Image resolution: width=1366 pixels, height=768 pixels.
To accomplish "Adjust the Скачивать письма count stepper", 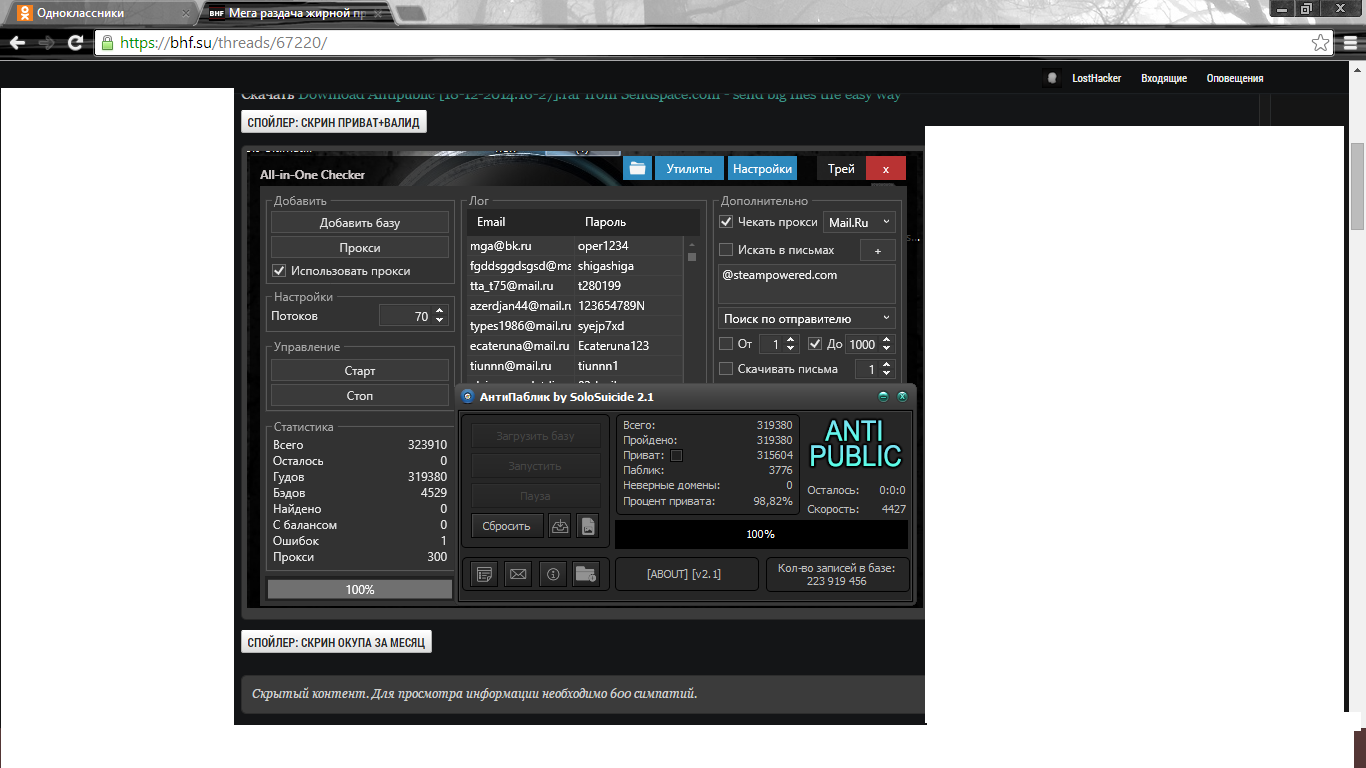I will [887, 369].
